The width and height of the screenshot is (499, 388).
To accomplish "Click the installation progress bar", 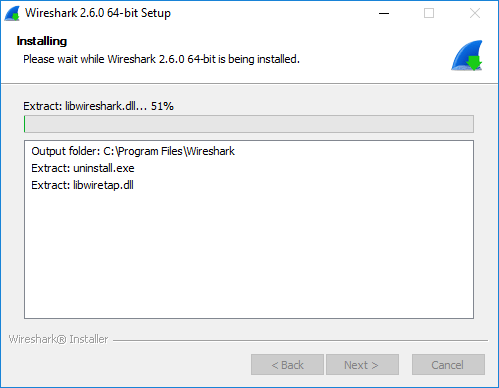I will [249, 124].
